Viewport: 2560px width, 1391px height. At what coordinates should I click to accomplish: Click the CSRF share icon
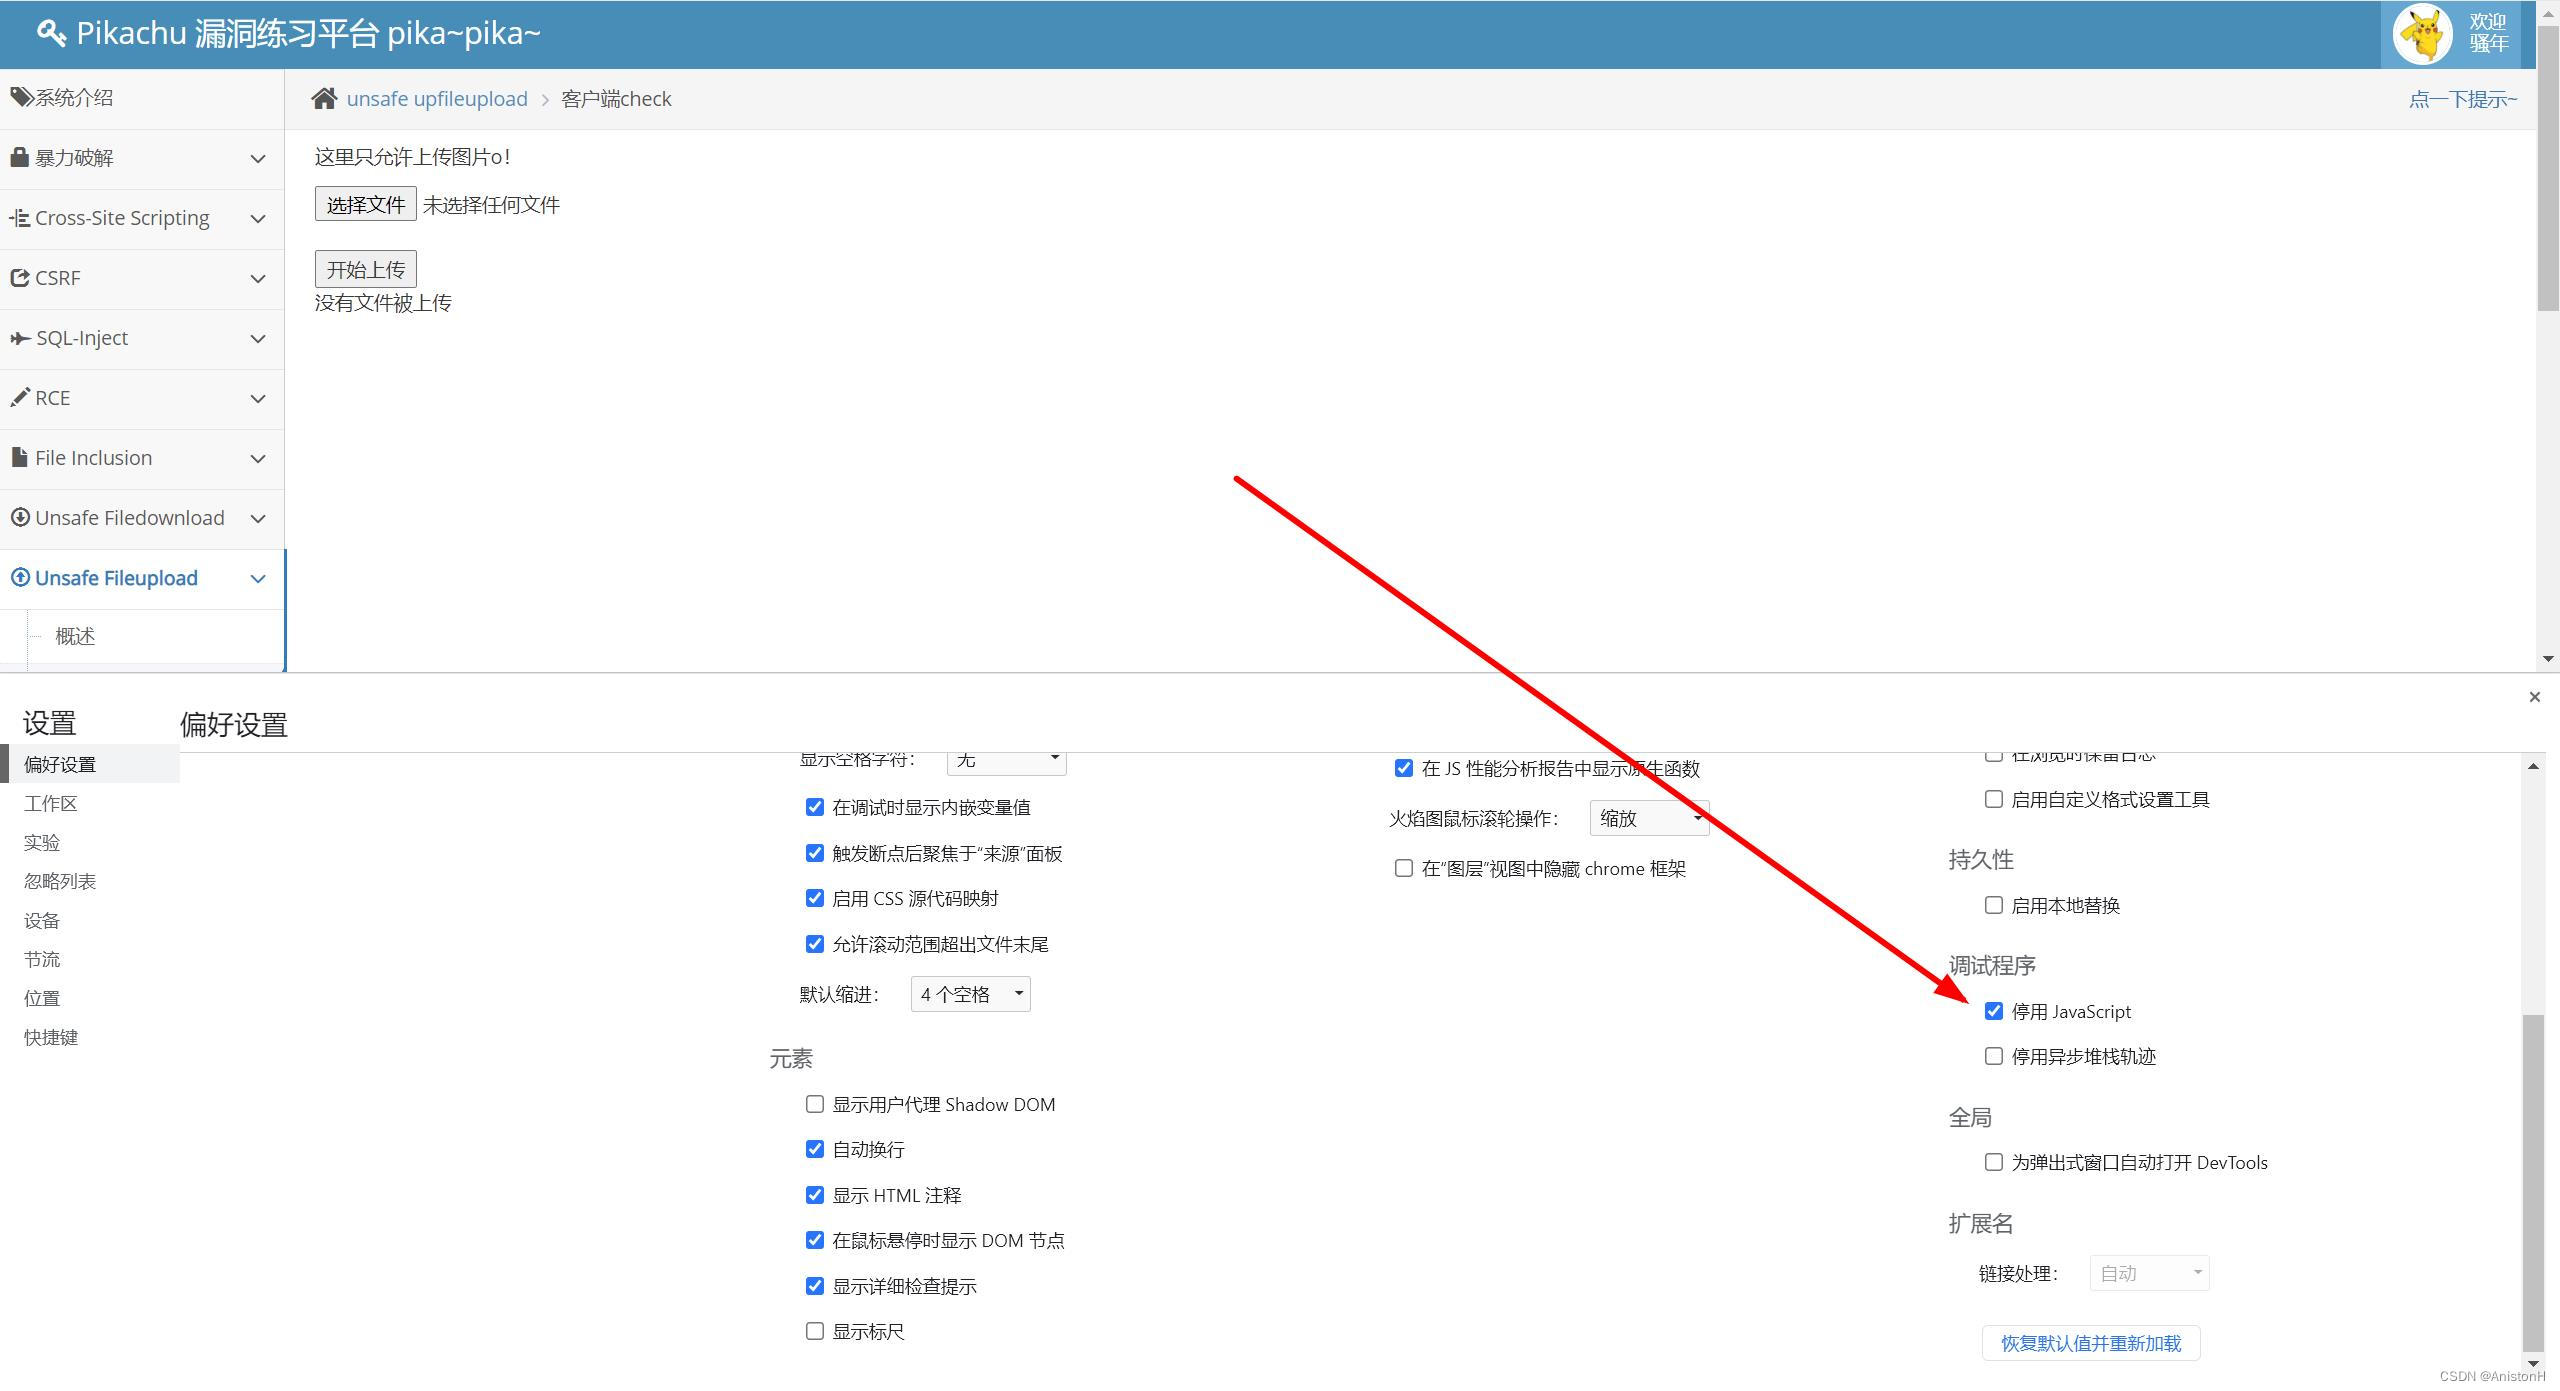pyautogui.click(x=19, y=277)
